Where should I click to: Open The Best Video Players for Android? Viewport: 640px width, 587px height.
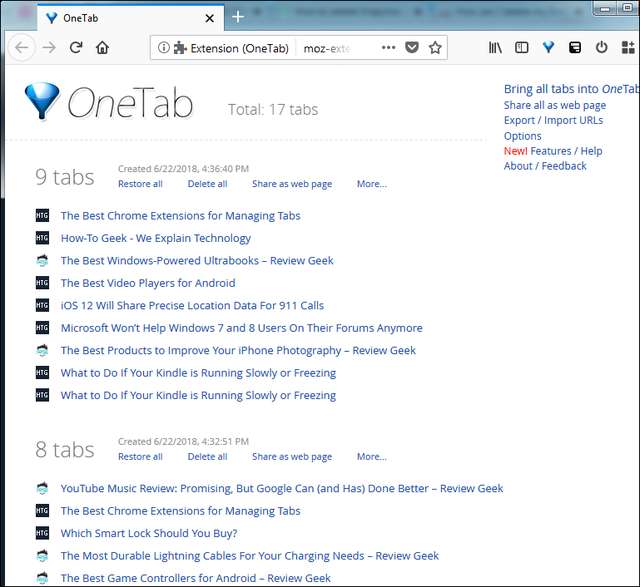click(148, 283)
